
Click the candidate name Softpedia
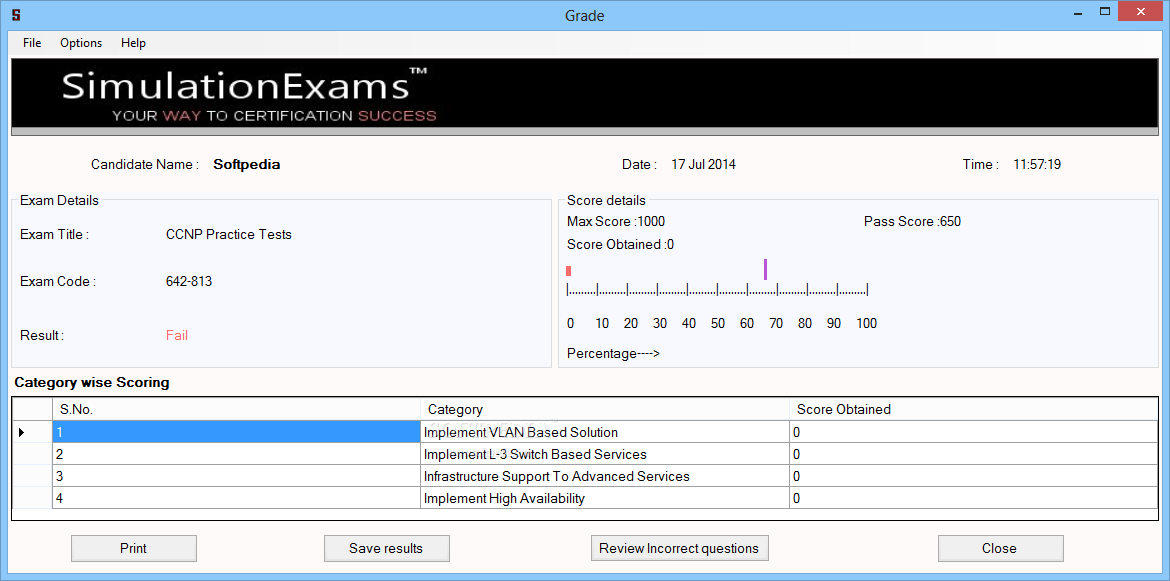click(247, 165)
